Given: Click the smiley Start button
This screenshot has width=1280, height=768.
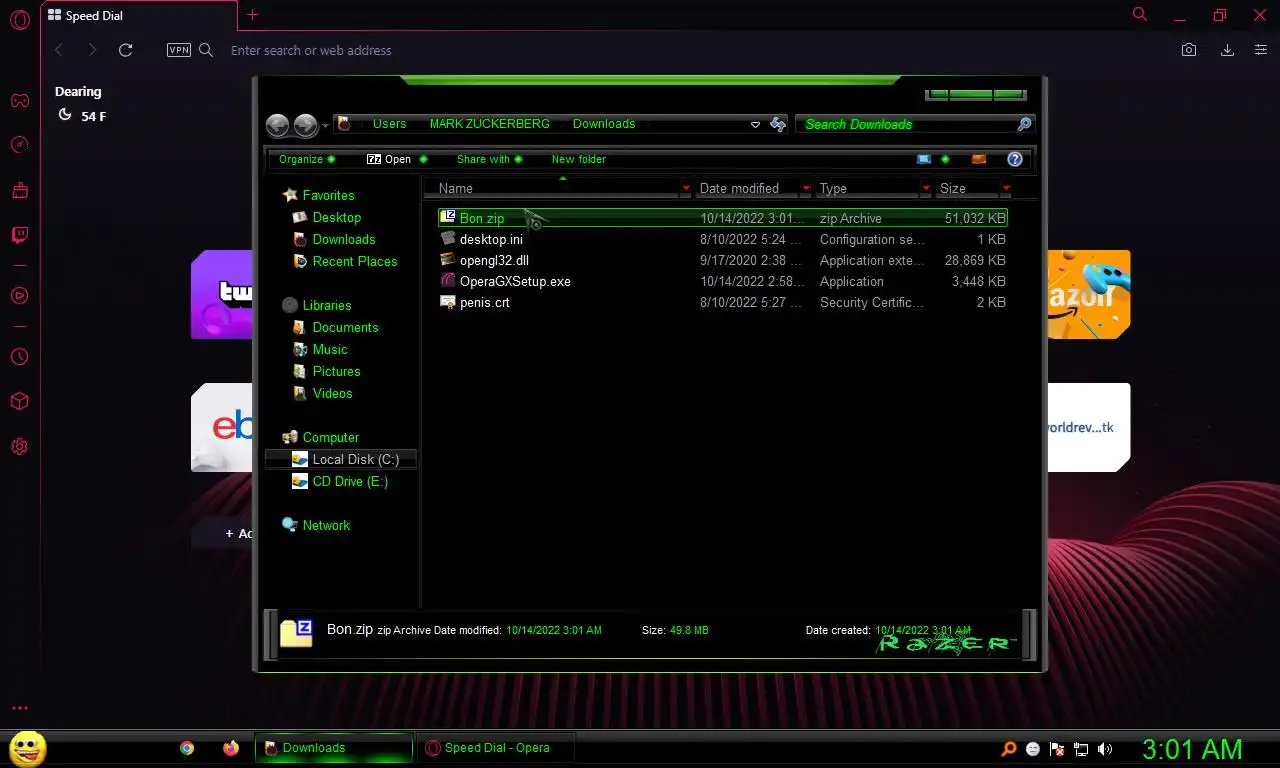Looking at the screenshot, I should click(27, 748).
